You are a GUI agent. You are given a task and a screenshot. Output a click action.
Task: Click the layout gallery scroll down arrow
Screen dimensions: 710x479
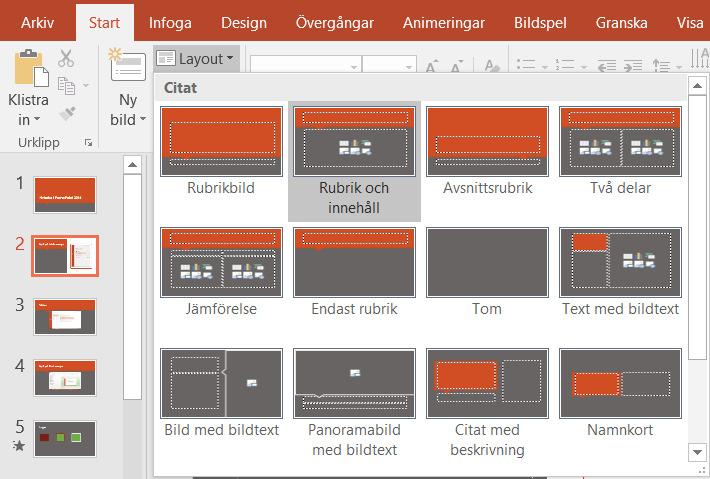[697, 452]
